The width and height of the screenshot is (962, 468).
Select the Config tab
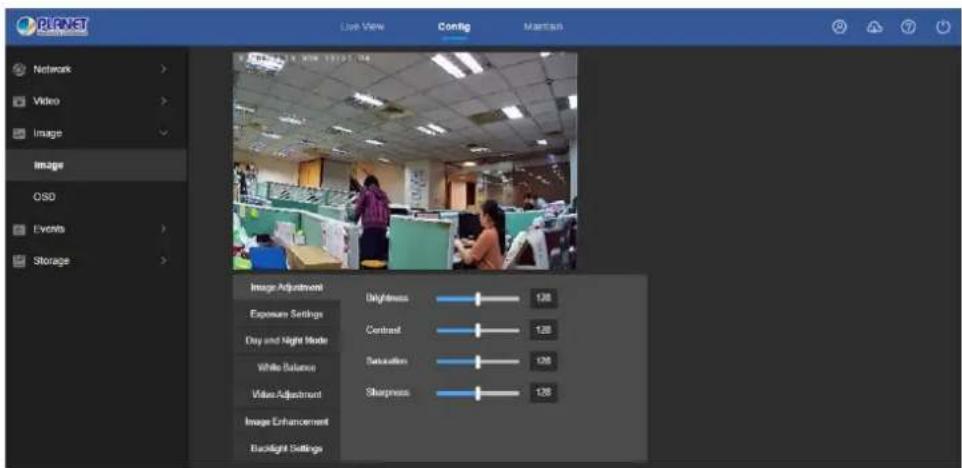[454, 26]
